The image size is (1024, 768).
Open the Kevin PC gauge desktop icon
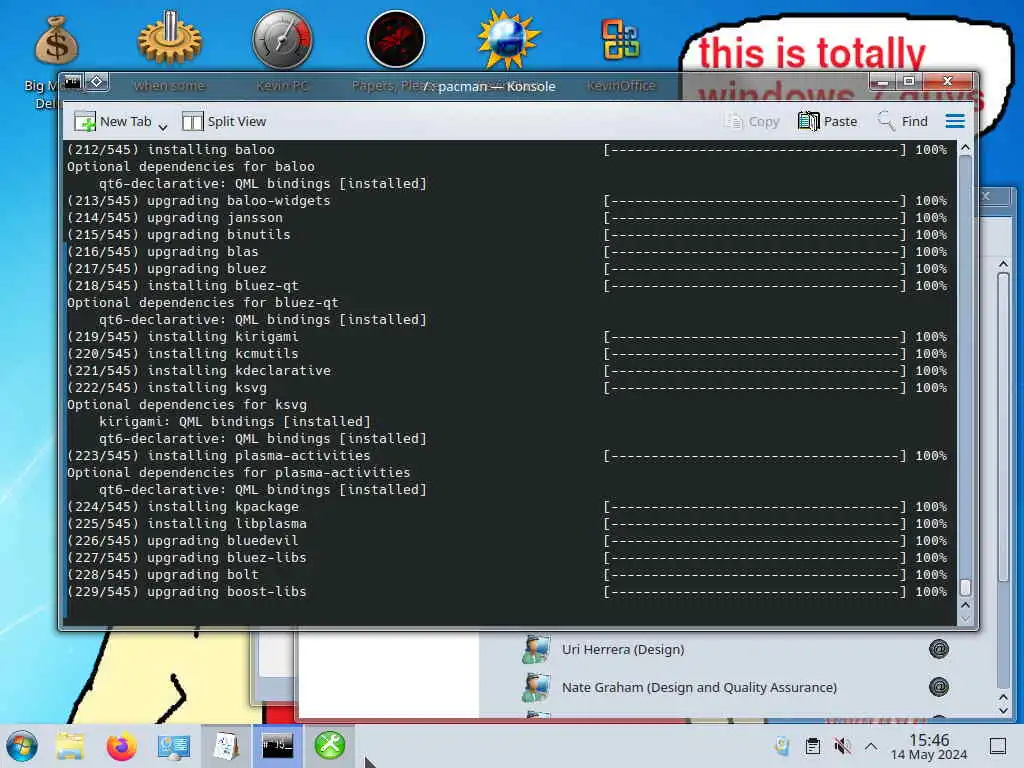[x=282, y=39]
